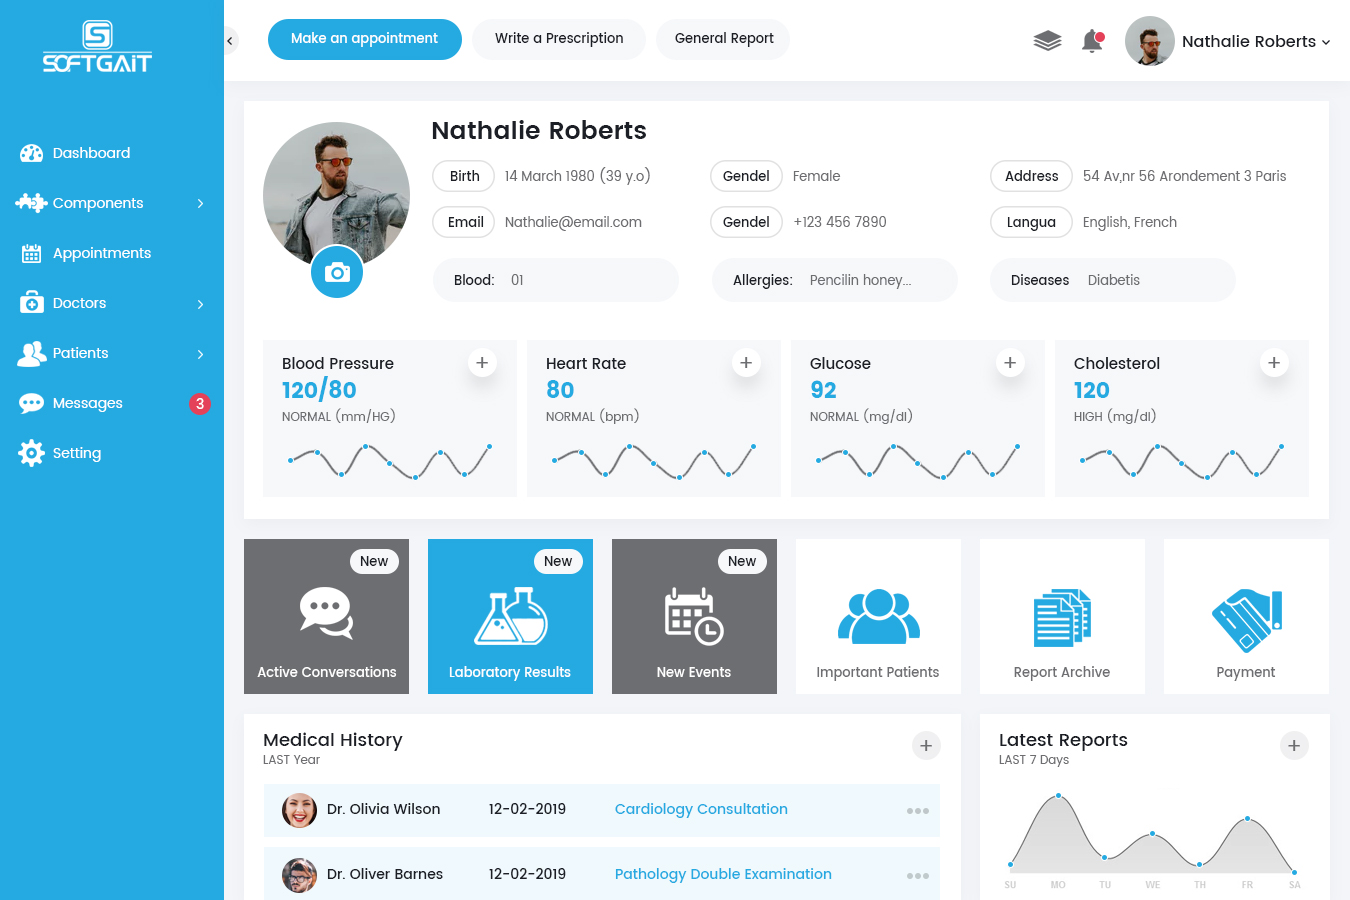Open the layers stack icon in header

point(1047,41)
